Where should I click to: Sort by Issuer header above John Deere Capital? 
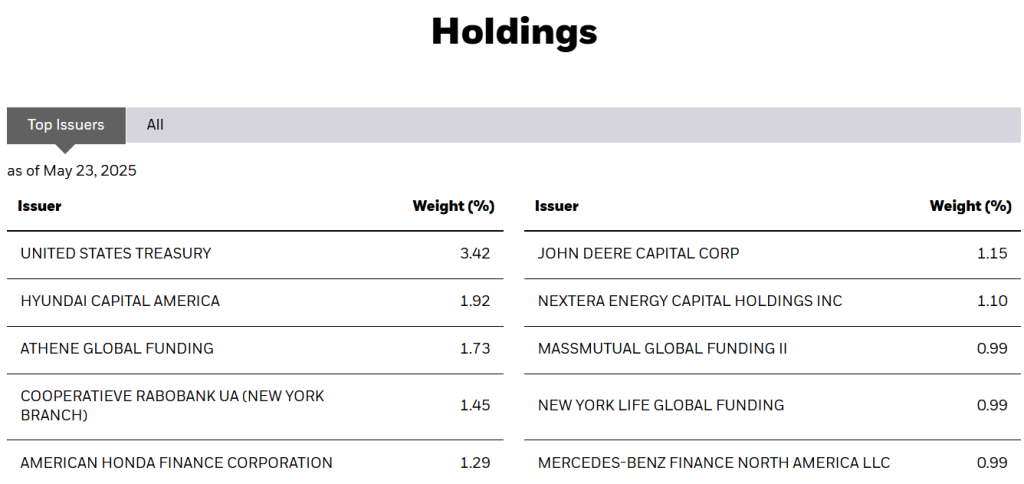[x=557, y=206]
